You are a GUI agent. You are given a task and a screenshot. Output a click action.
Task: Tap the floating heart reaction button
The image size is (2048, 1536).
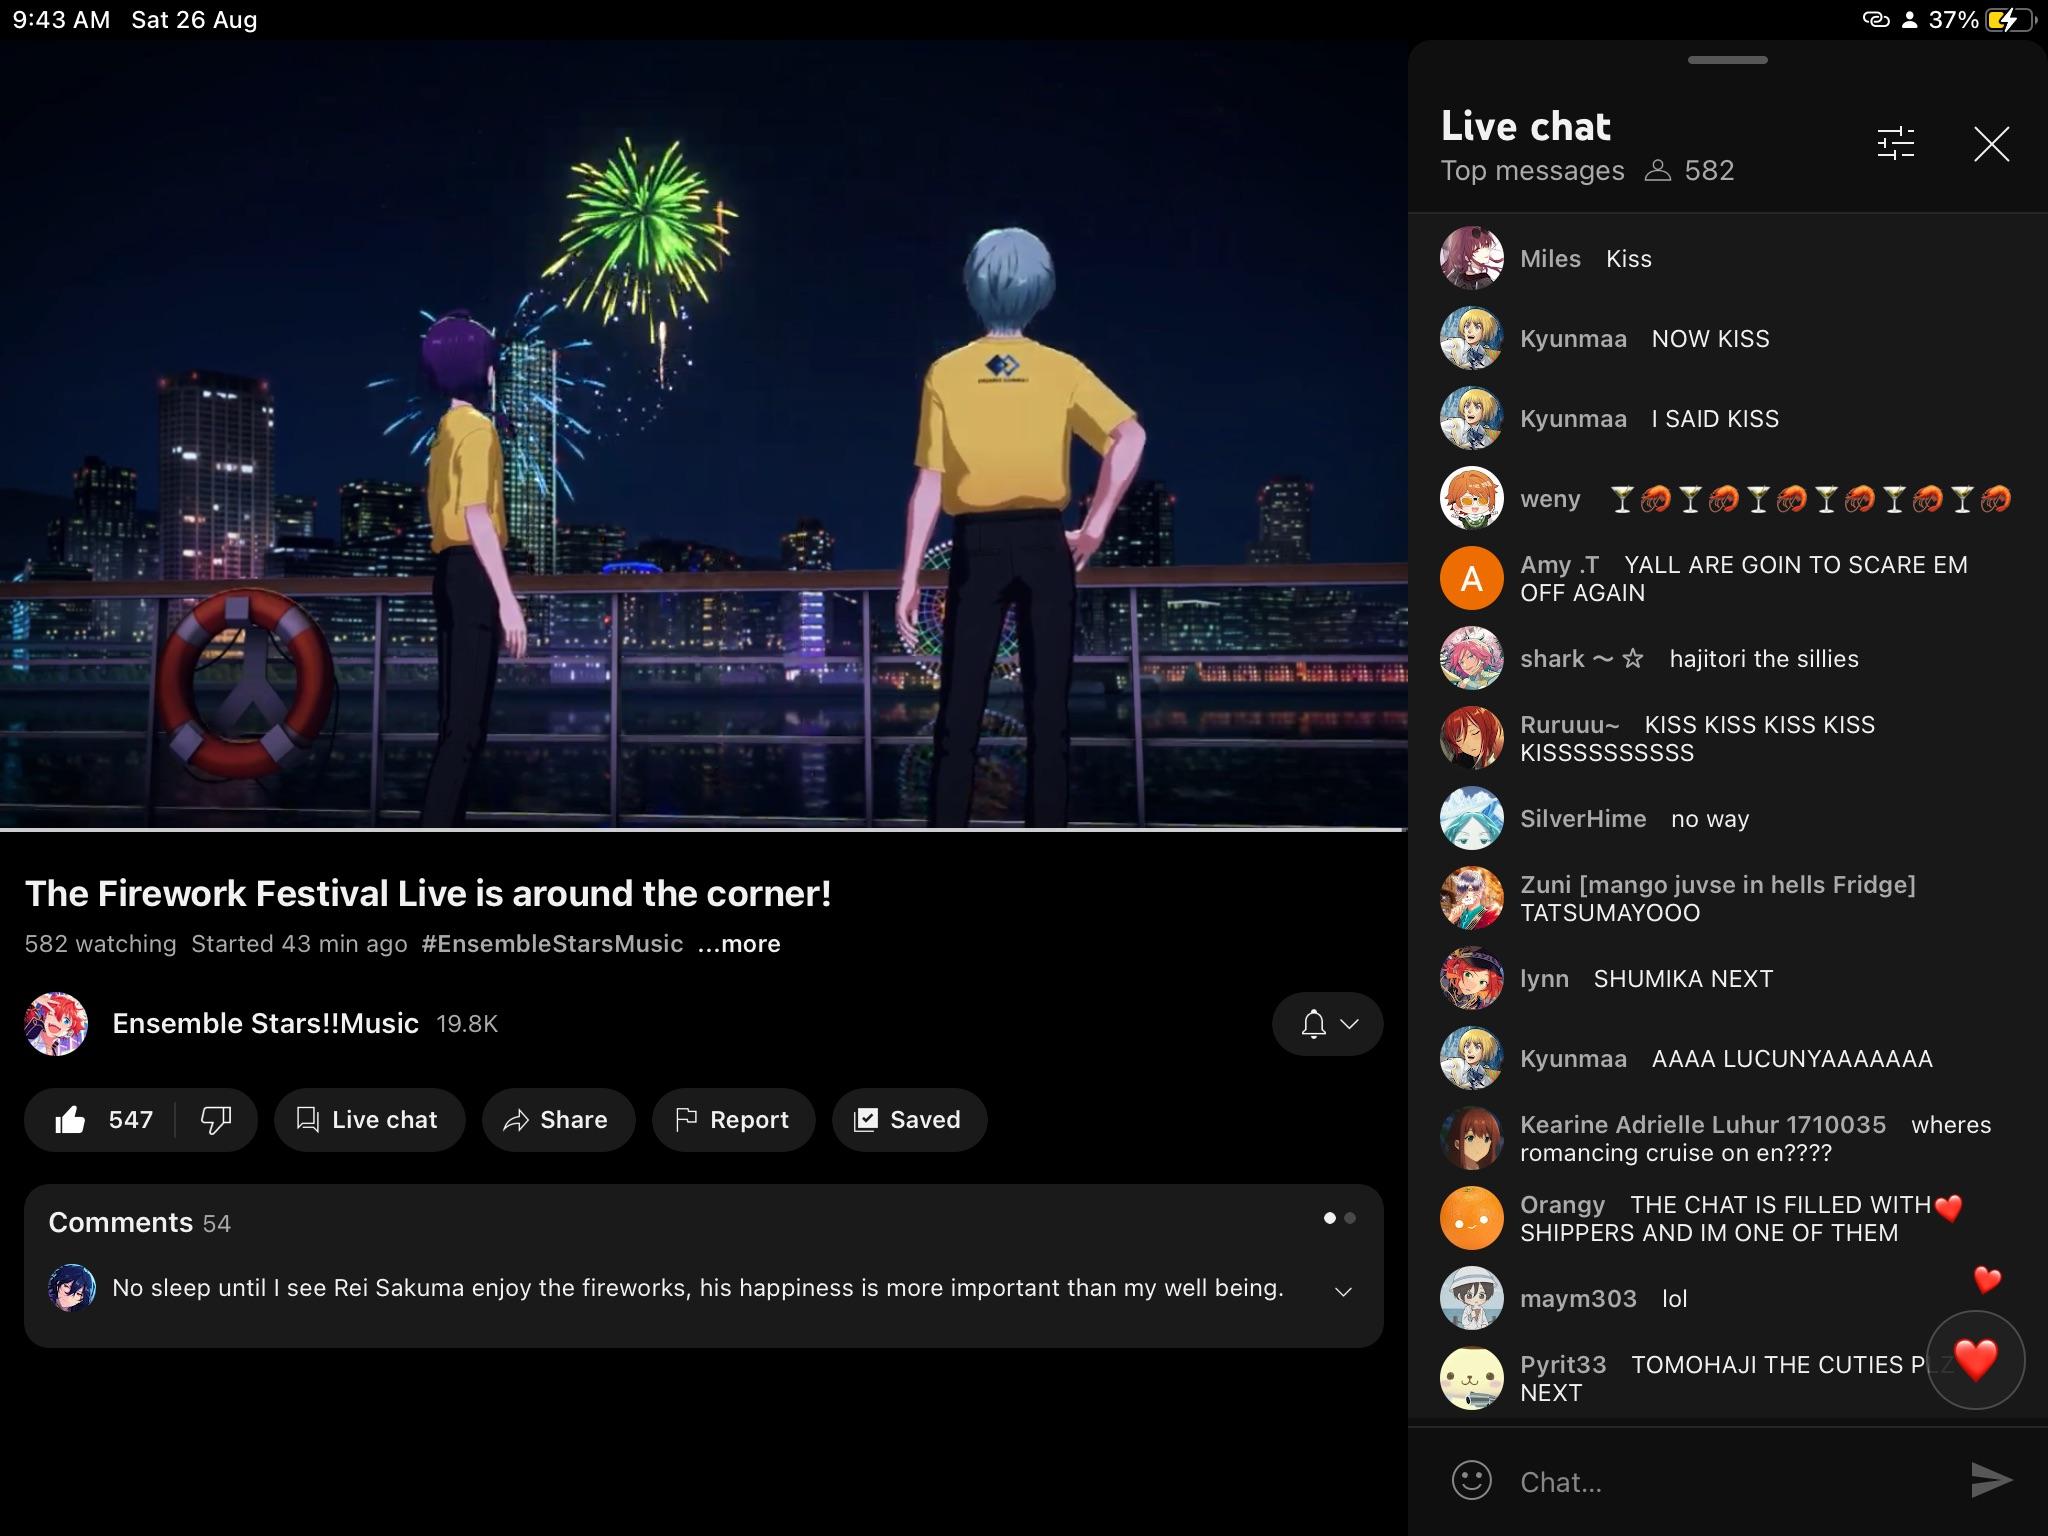pyautogui.click(x=1975, y=1360)
